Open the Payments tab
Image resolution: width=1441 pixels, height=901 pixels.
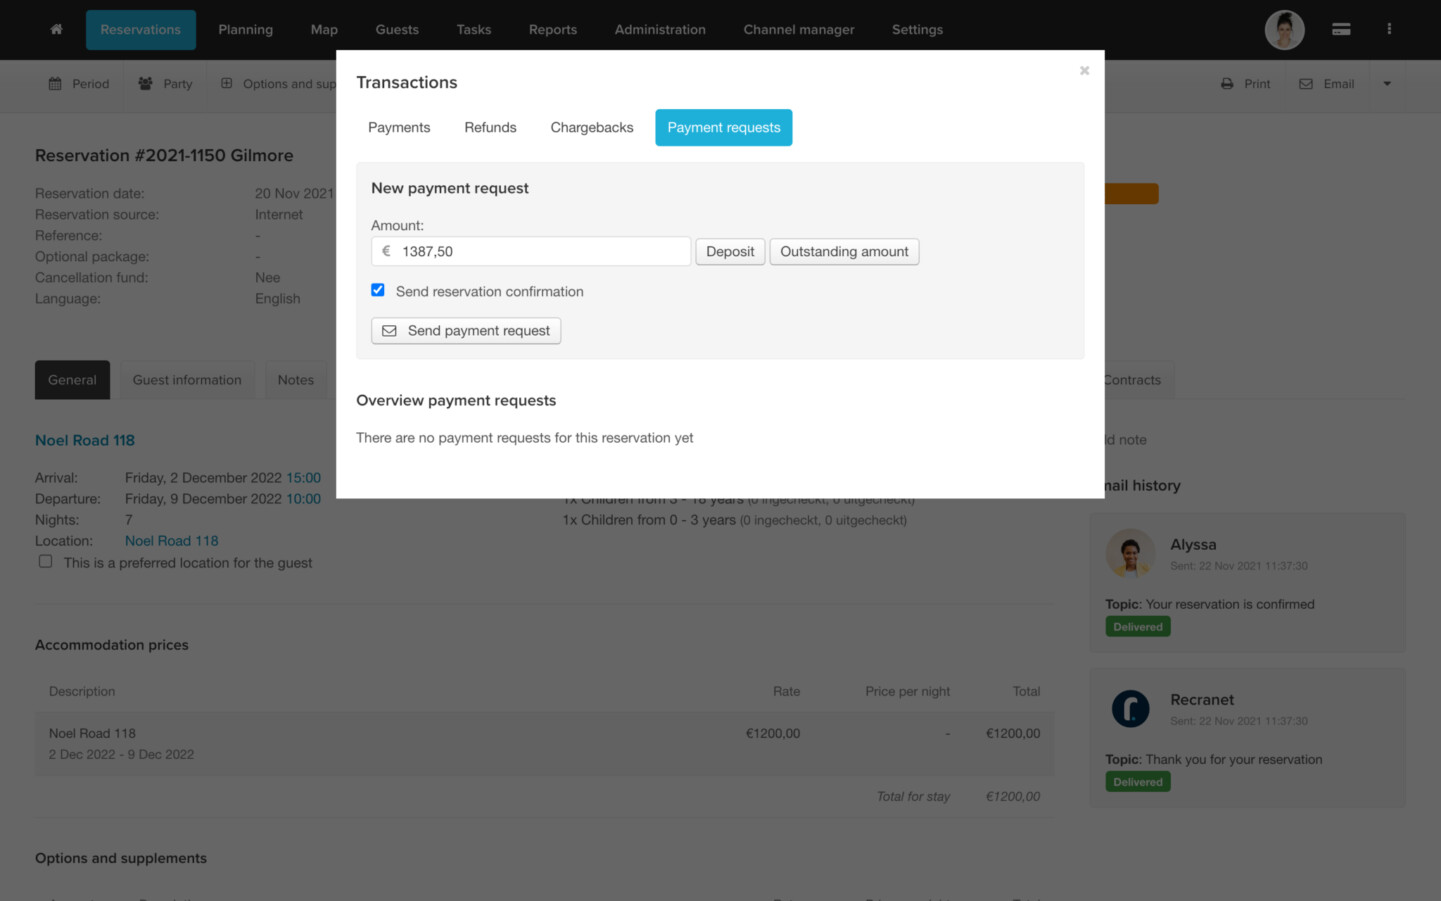tap(399, 128)
